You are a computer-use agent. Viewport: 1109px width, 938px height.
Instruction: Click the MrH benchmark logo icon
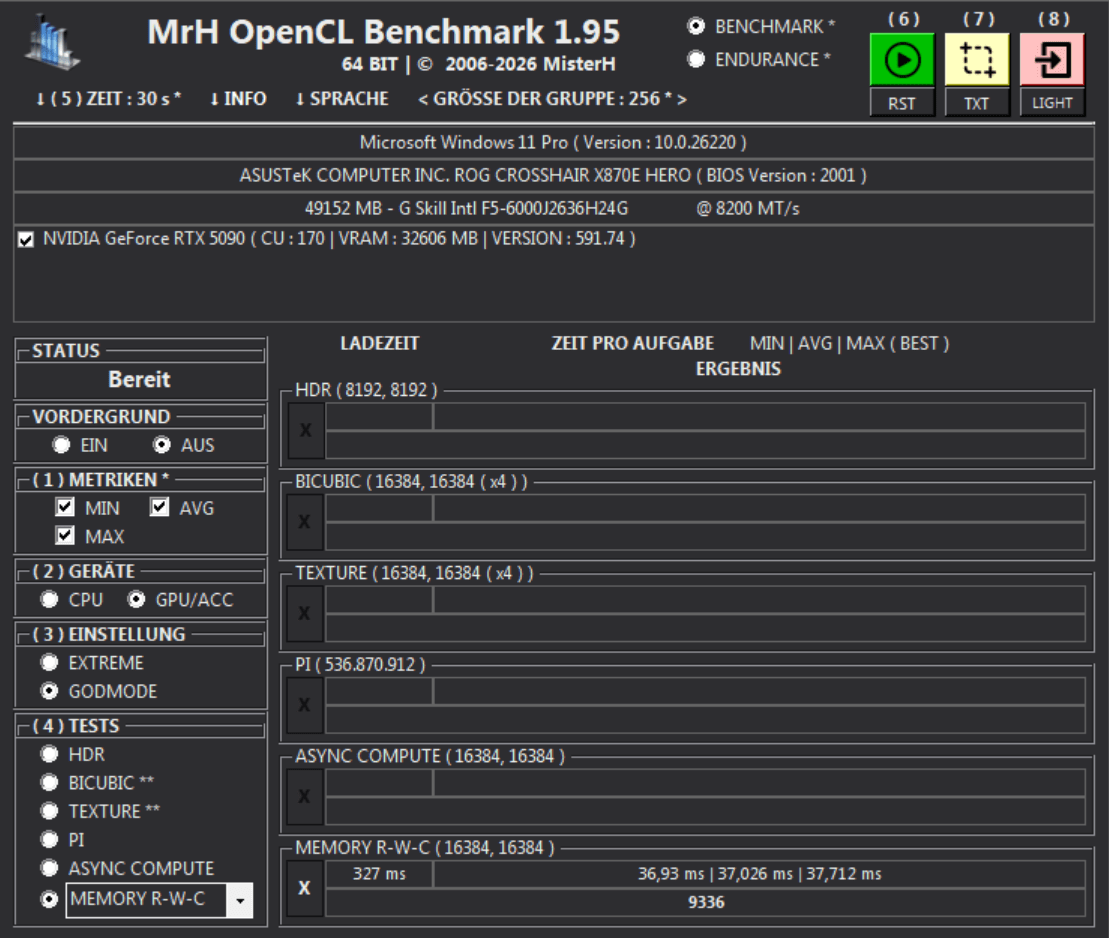point(53,44)
